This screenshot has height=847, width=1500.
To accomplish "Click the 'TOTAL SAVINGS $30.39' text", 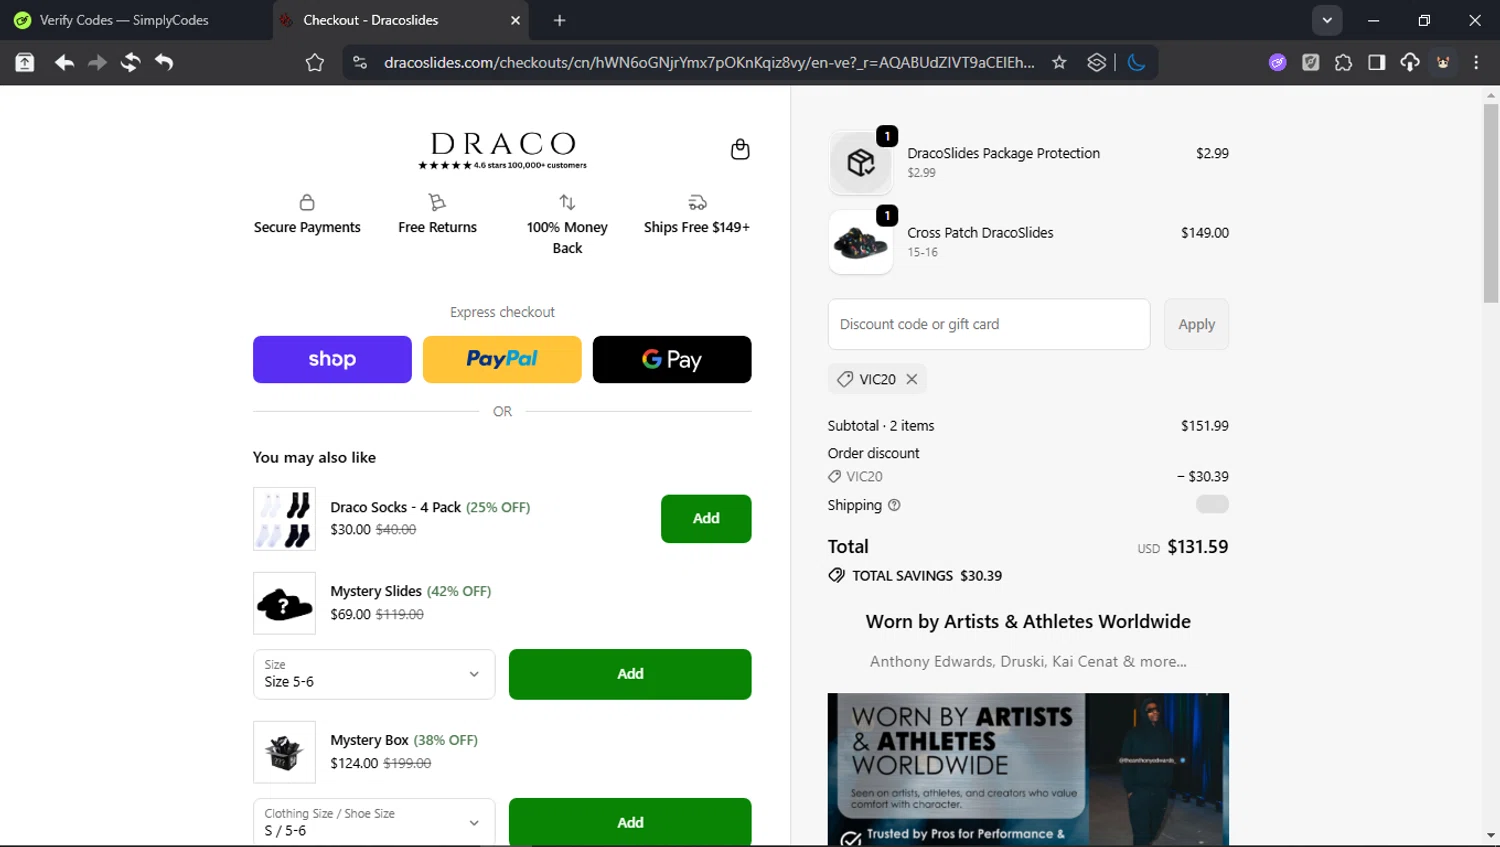I will [927, 575].
